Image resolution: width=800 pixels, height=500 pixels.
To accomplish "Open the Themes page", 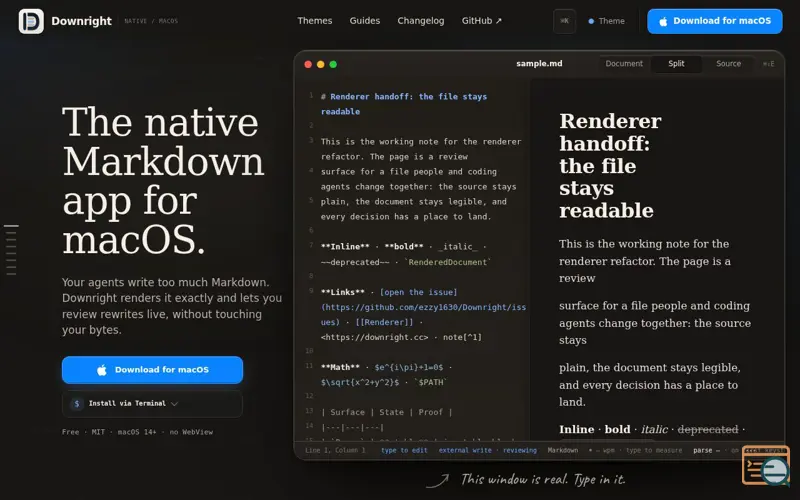I will pyautogui.click(x=314, y=21).
